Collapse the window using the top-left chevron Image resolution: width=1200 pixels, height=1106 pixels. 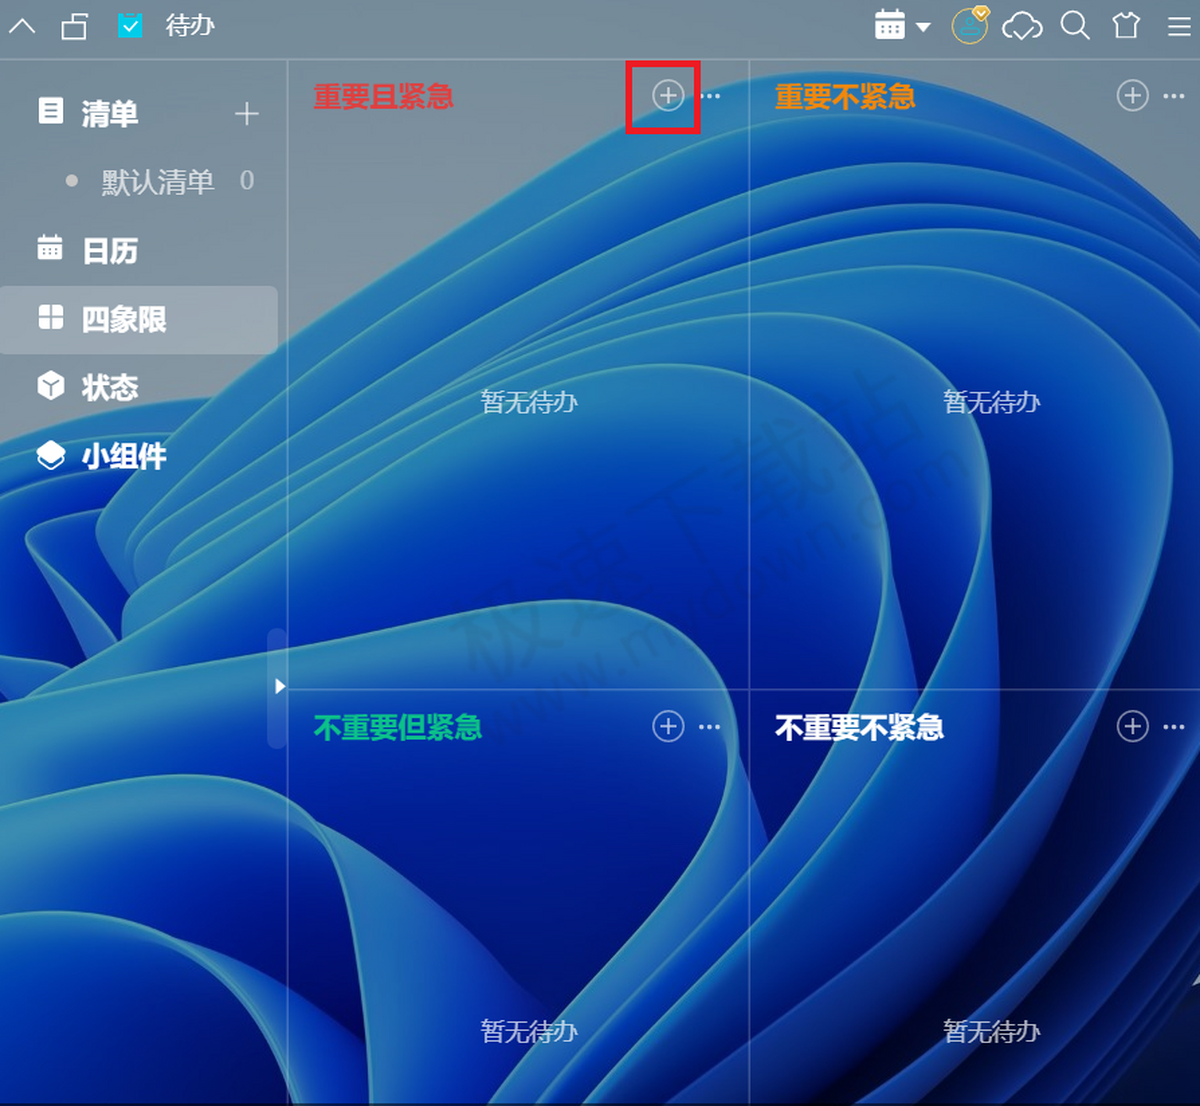[x=22, y=26]
